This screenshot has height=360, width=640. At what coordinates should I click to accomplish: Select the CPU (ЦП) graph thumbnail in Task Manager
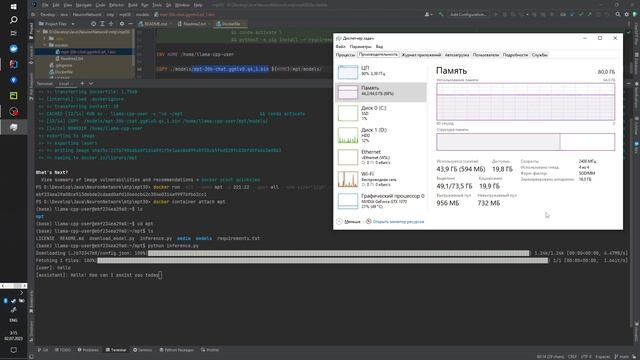348,72
